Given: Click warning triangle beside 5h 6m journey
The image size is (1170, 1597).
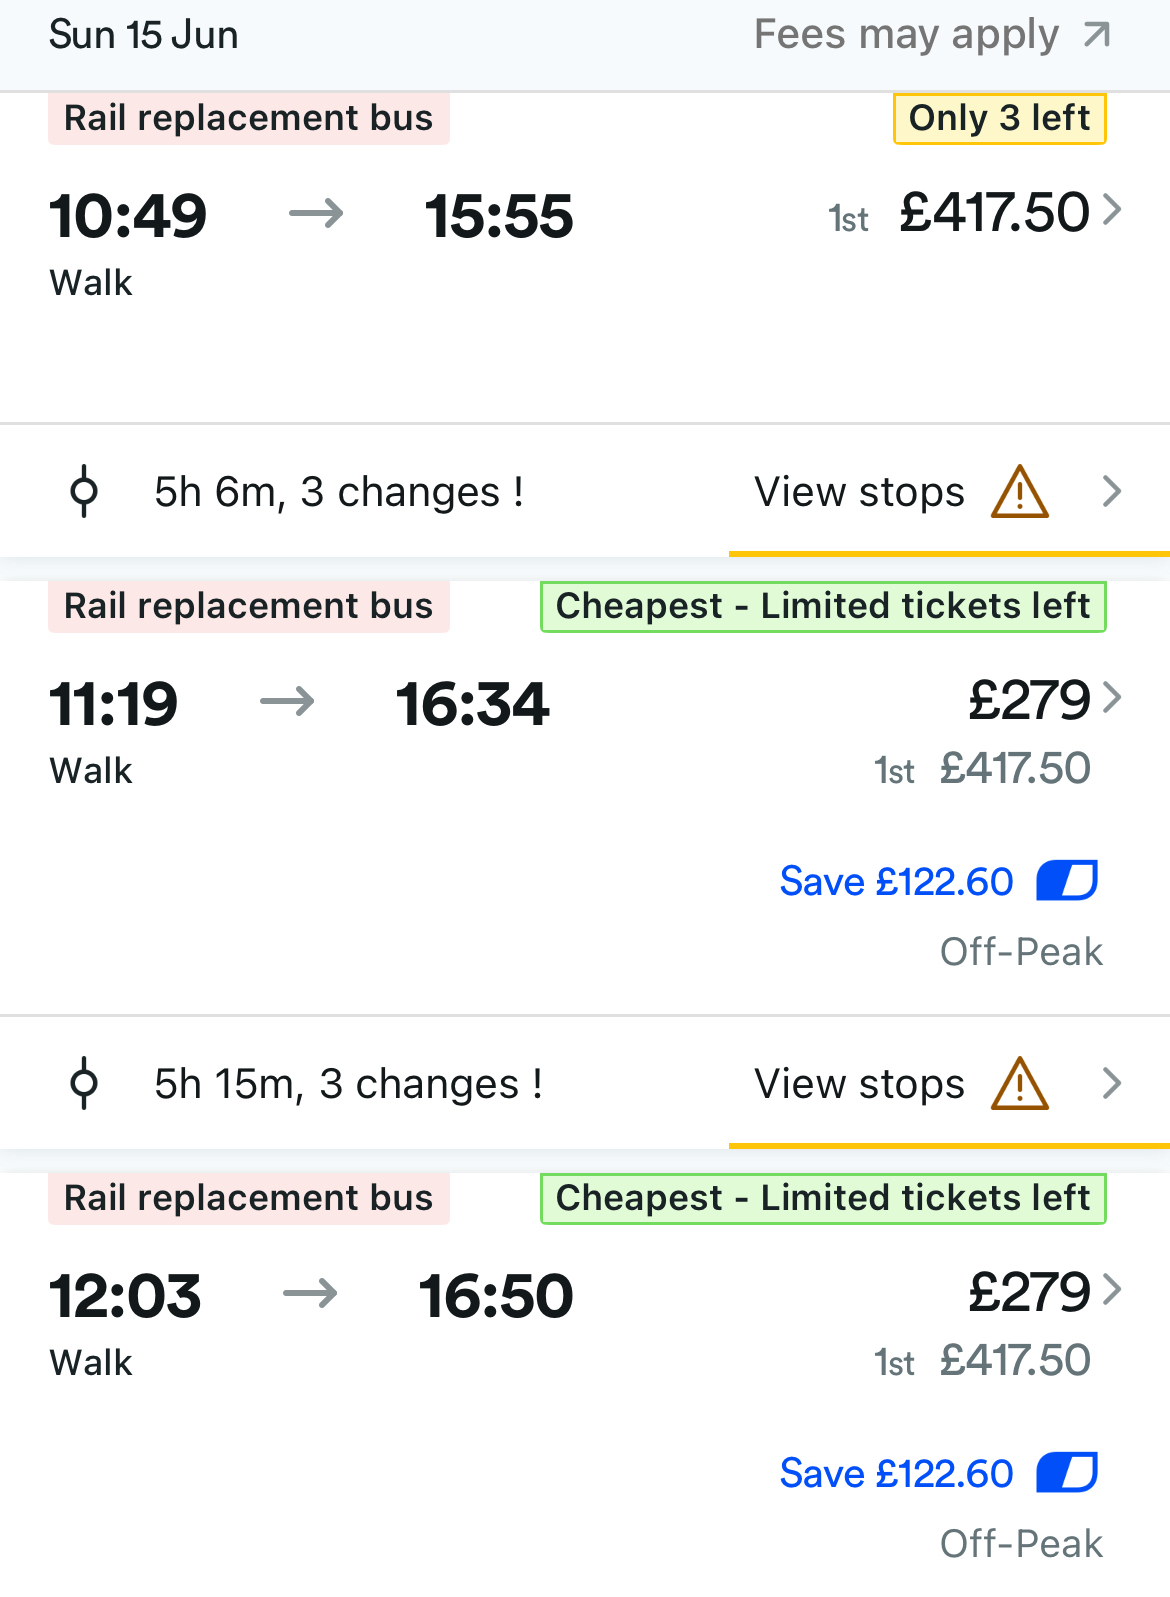Looking at the screenshot, I should point(1019,492).
